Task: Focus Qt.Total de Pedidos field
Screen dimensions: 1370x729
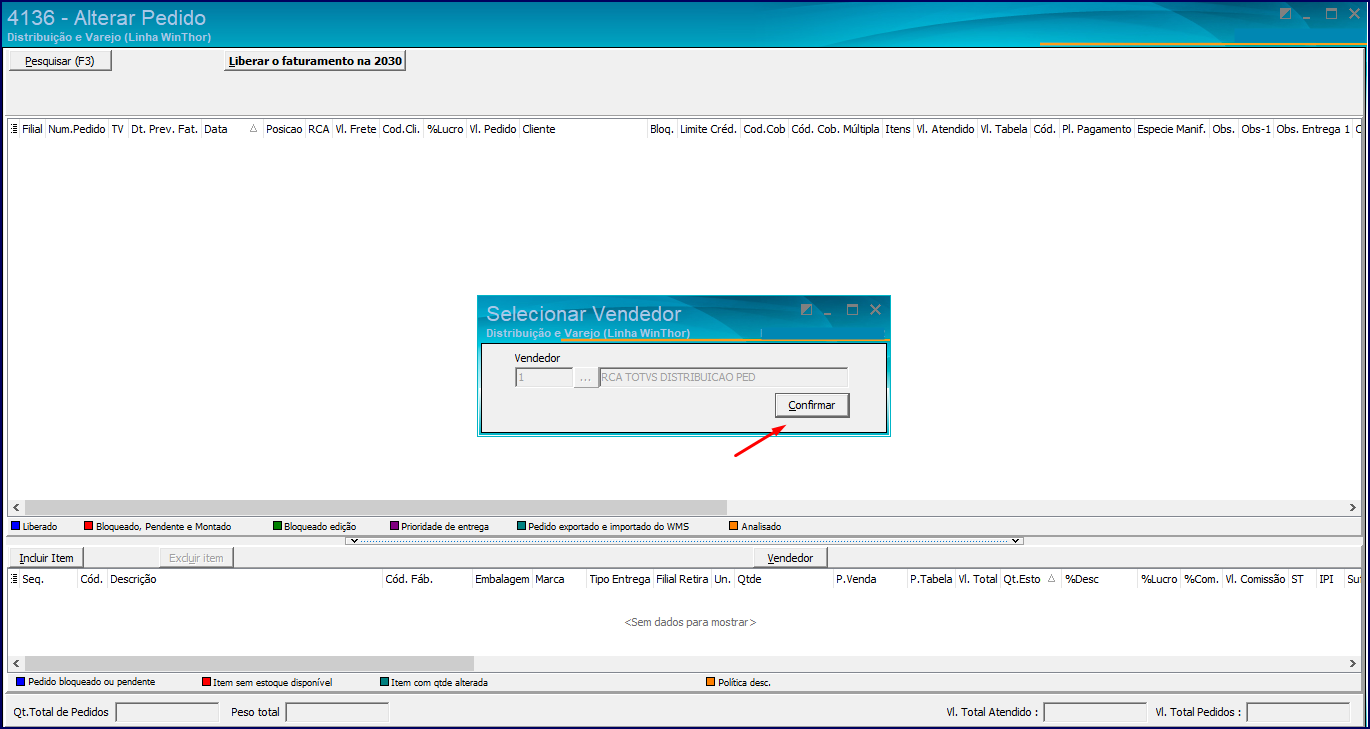Action: click(167, 712)
